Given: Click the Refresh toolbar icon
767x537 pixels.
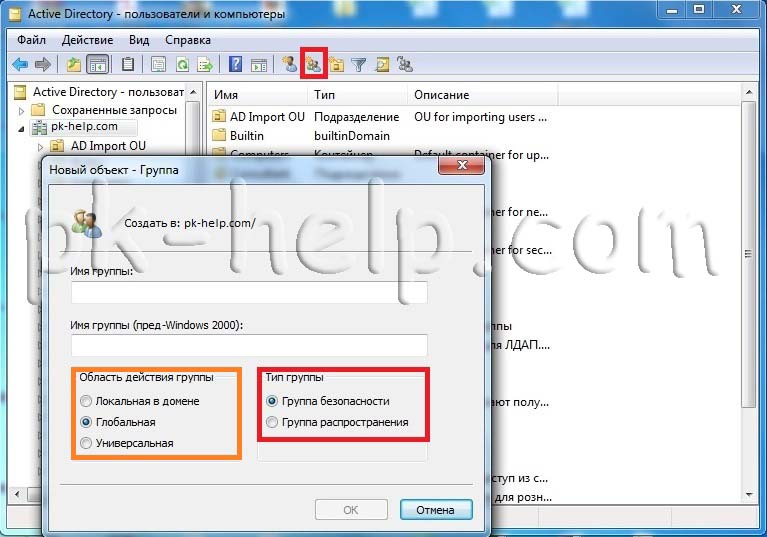Looking at the screenshot, I should (x=182, y=64).
